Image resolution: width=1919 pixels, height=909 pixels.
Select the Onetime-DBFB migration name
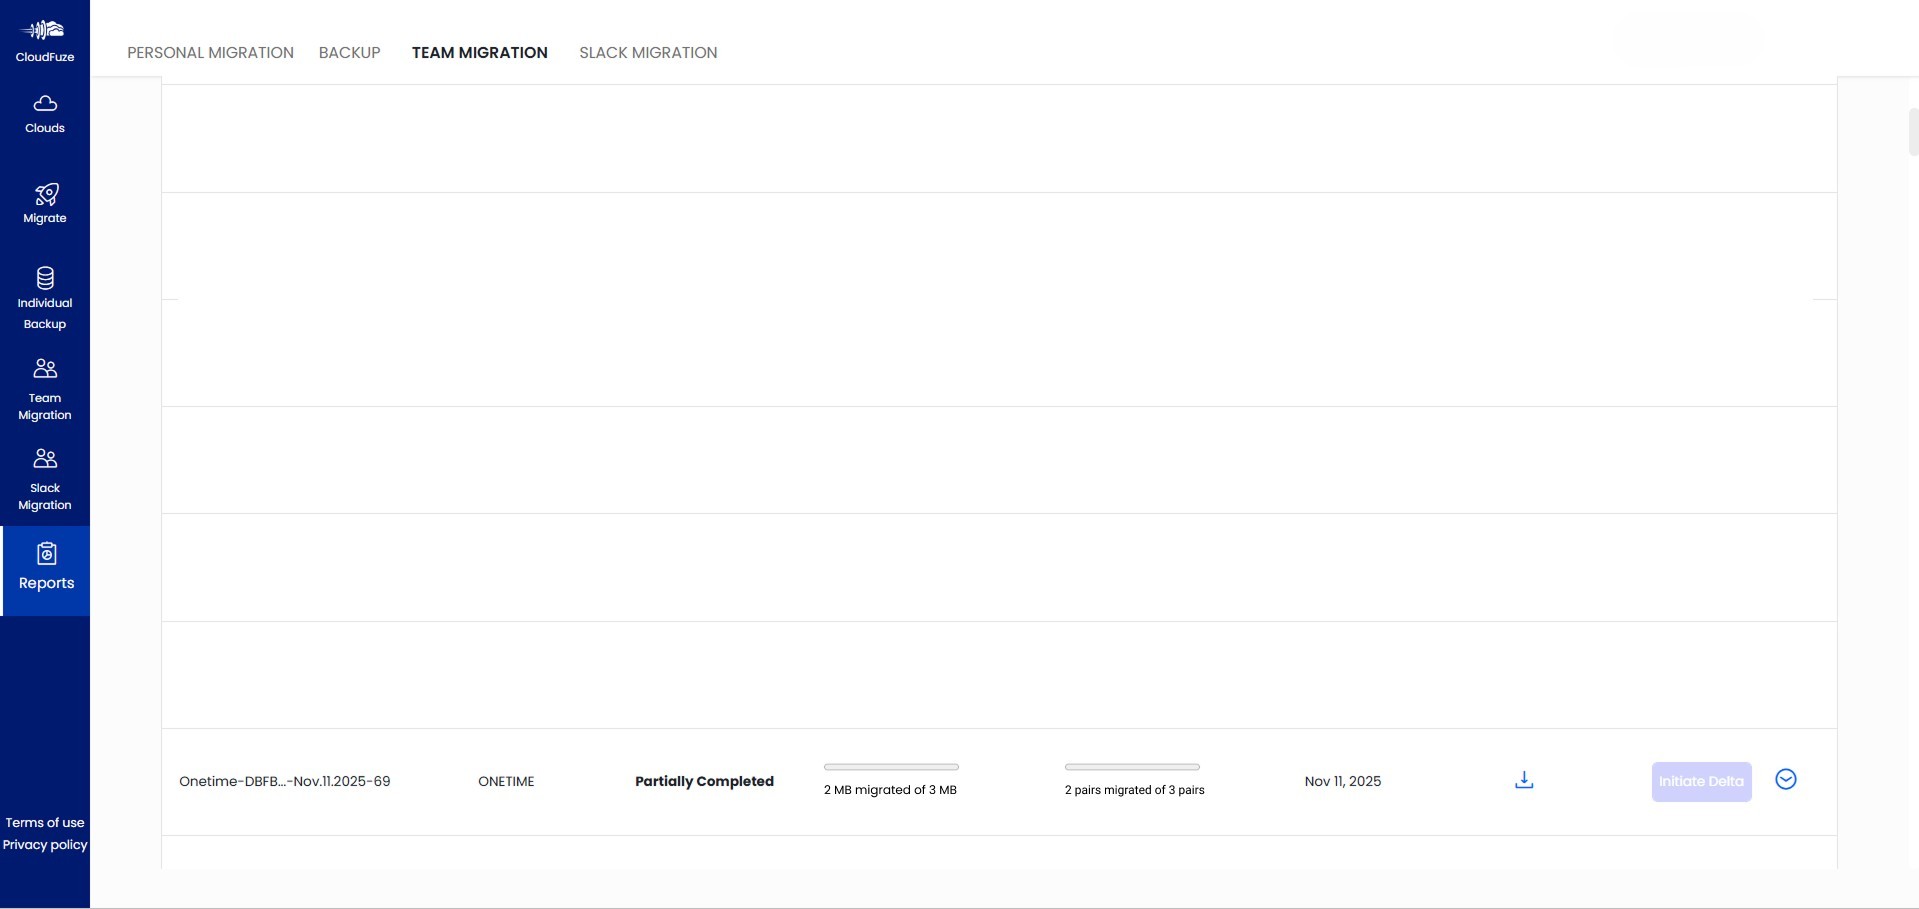(x=285, y=781)
